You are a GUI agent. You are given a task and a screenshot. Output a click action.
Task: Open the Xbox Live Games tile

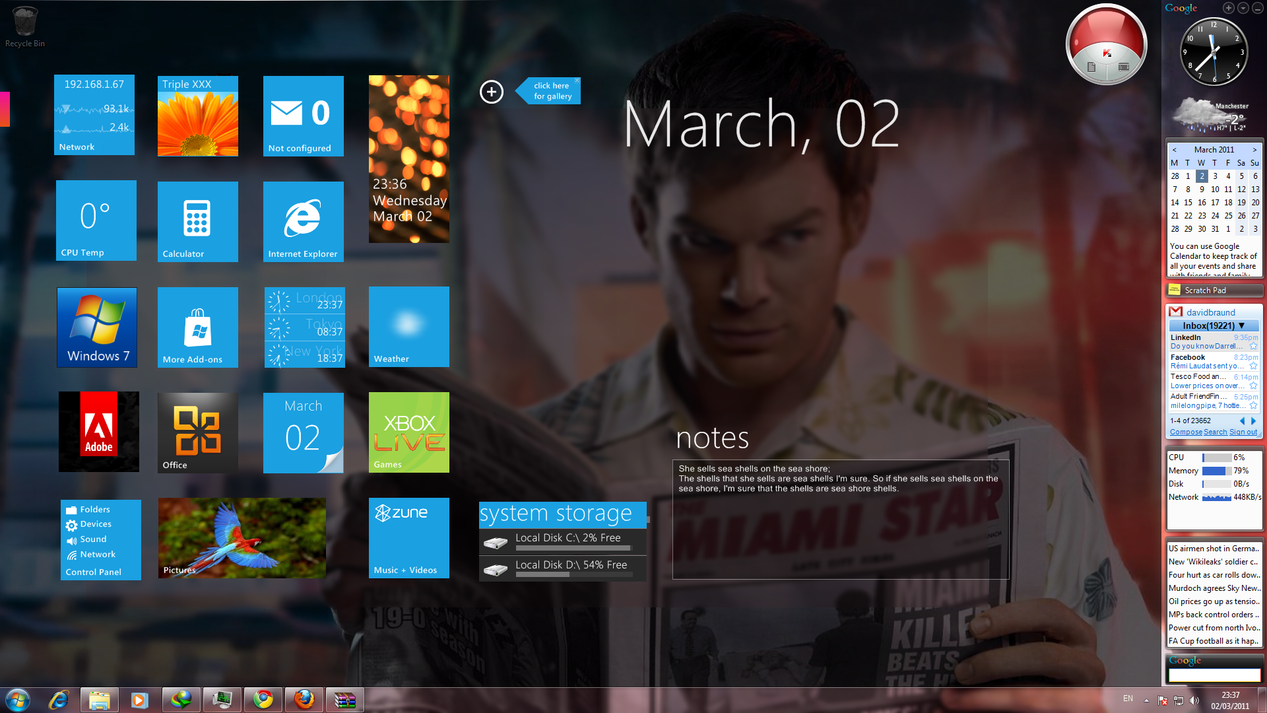coord(409,432)
